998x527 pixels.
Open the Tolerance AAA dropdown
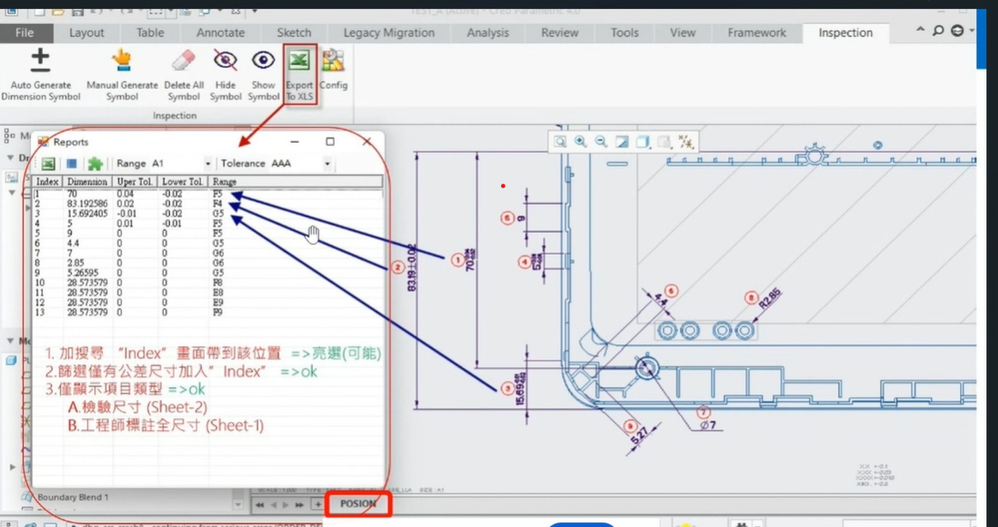(x=327, y=164)
